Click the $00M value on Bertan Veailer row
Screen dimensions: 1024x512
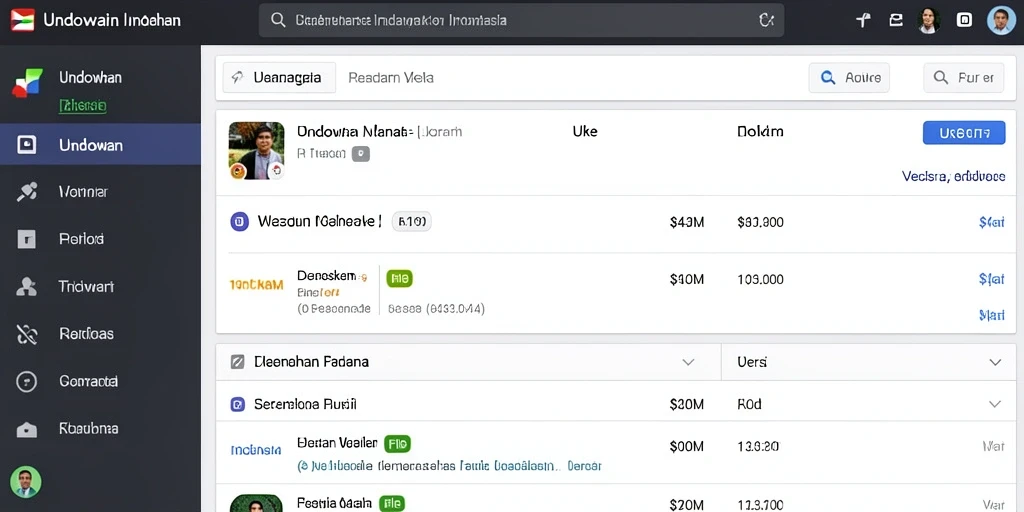click(687, 447)
